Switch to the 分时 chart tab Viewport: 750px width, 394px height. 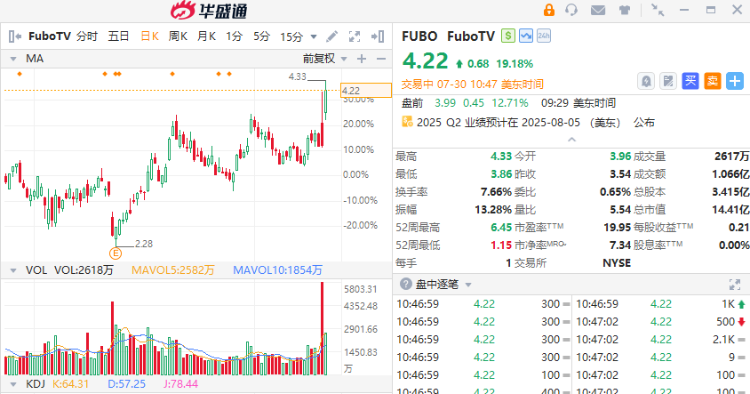87,36
